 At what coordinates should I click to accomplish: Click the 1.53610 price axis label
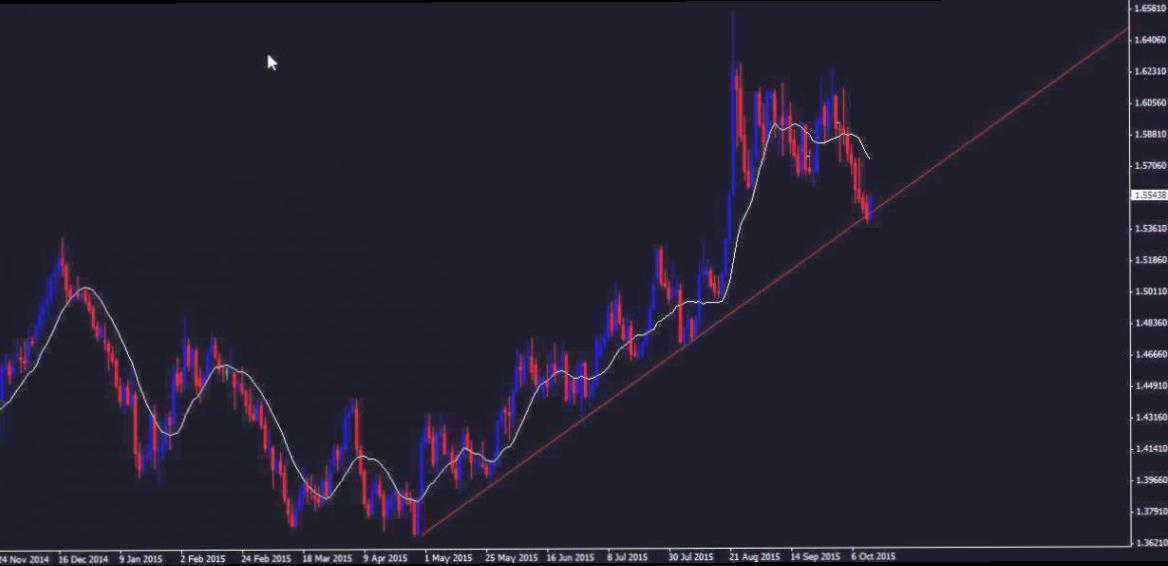click(x=1152, y=229)
